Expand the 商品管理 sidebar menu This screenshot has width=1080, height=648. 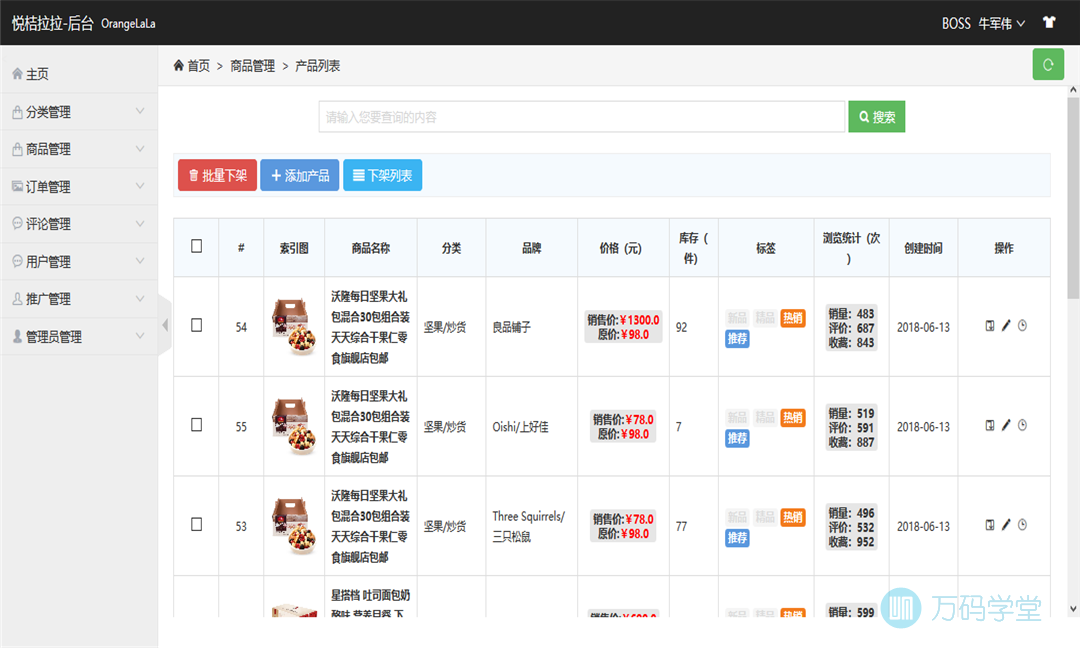79,149
